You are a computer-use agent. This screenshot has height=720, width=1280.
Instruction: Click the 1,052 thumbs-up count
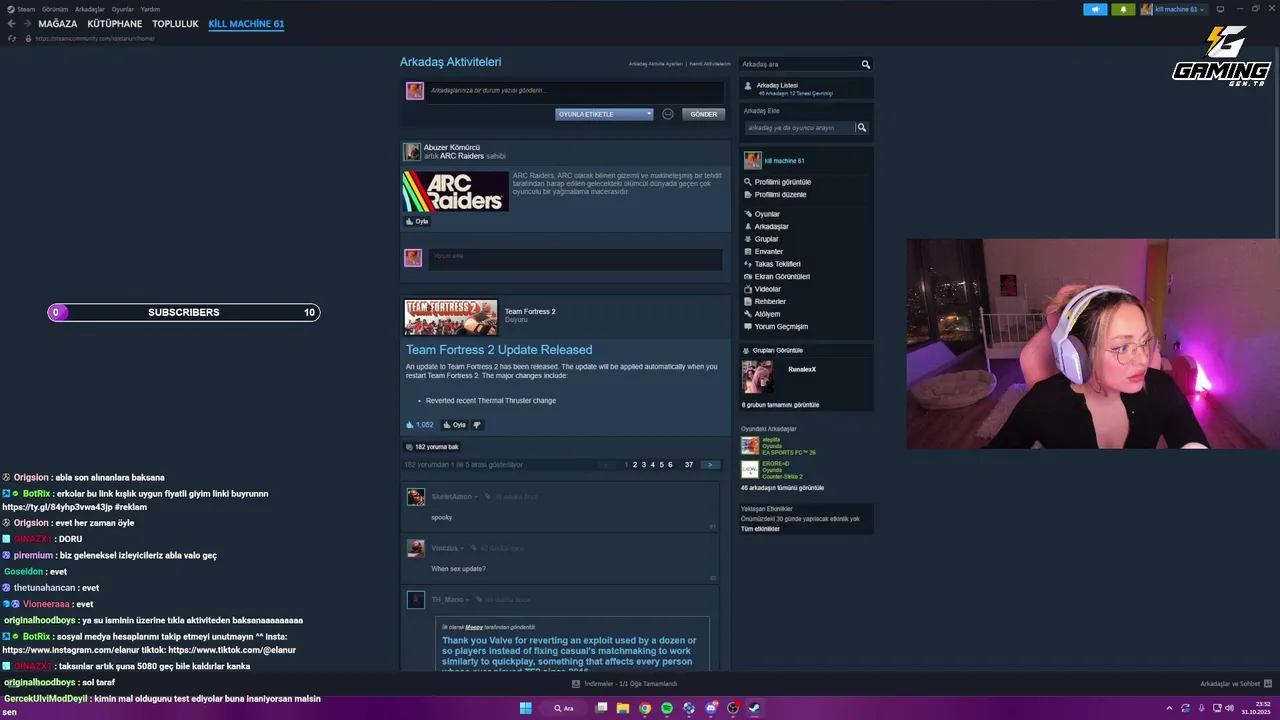point(420,425)
